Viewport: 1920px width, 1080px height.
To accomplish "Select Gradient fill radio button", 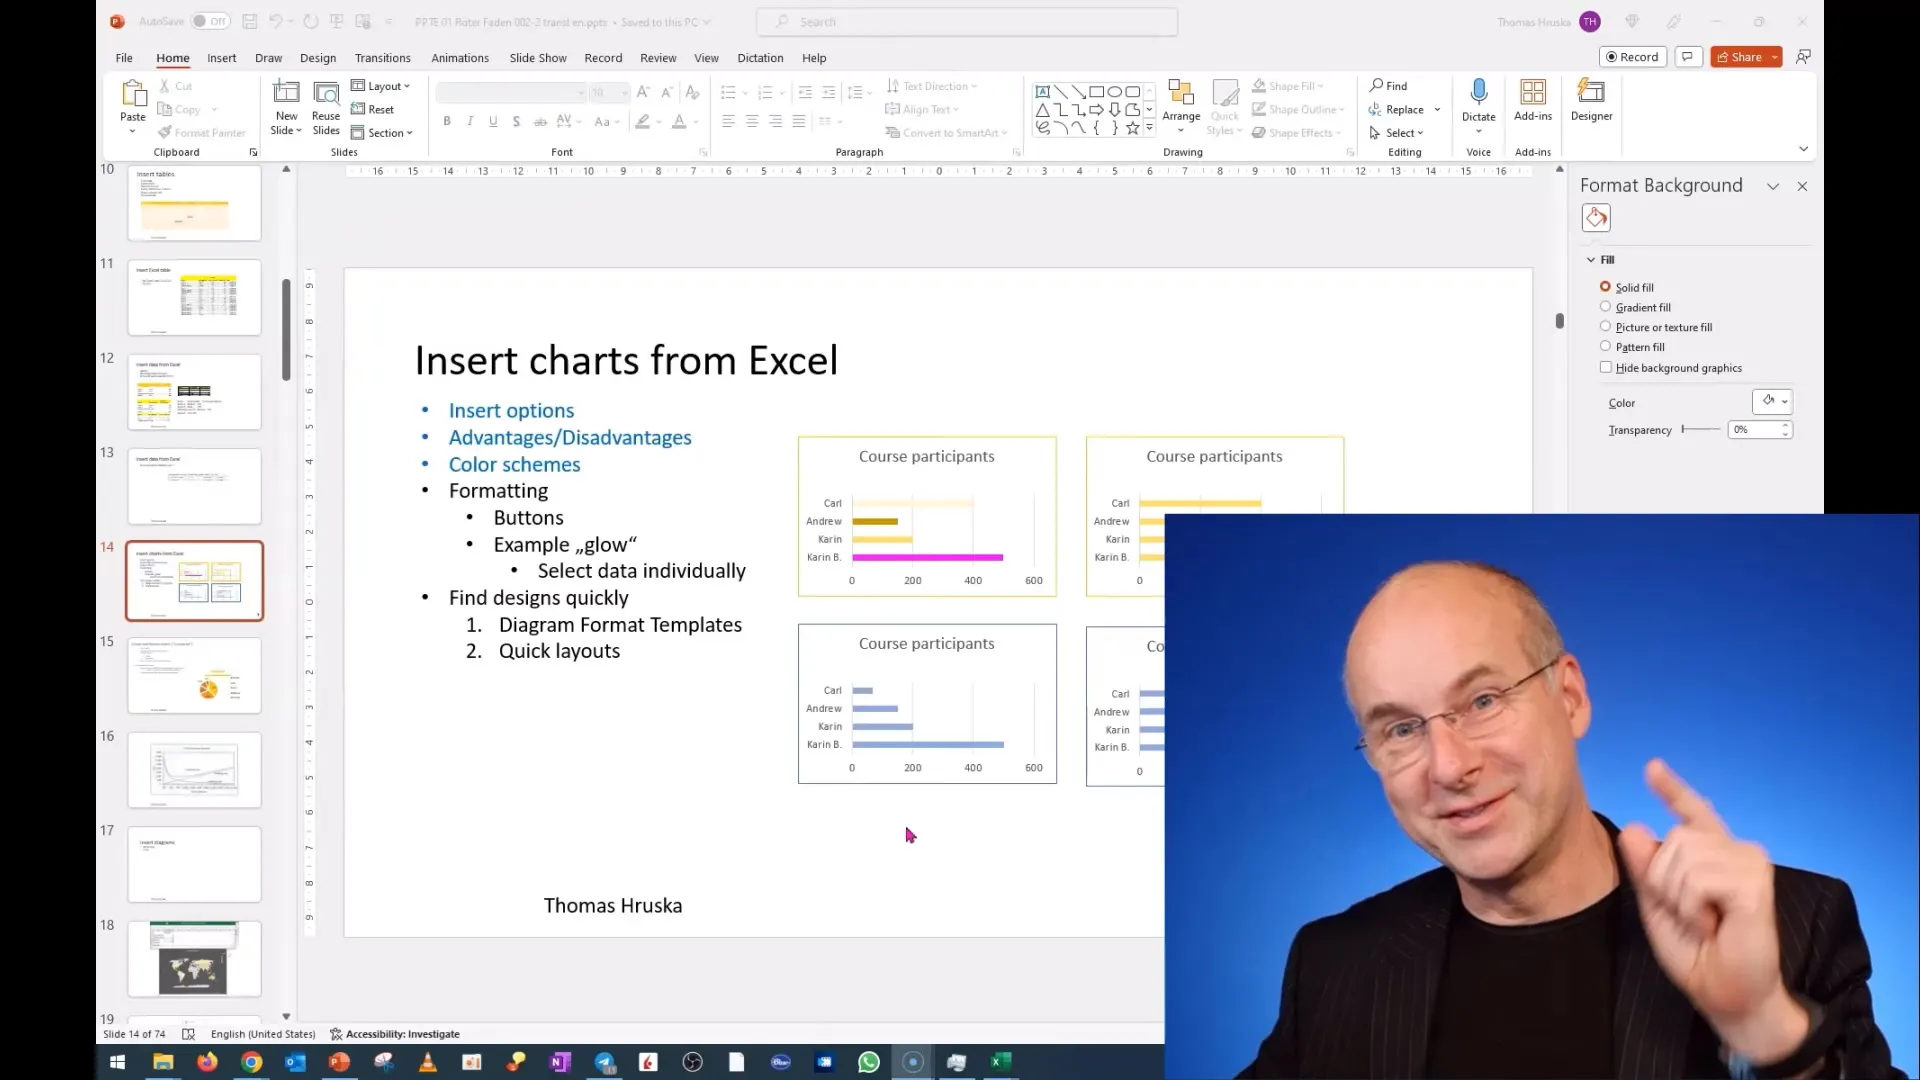I will tap(1606, 306).
